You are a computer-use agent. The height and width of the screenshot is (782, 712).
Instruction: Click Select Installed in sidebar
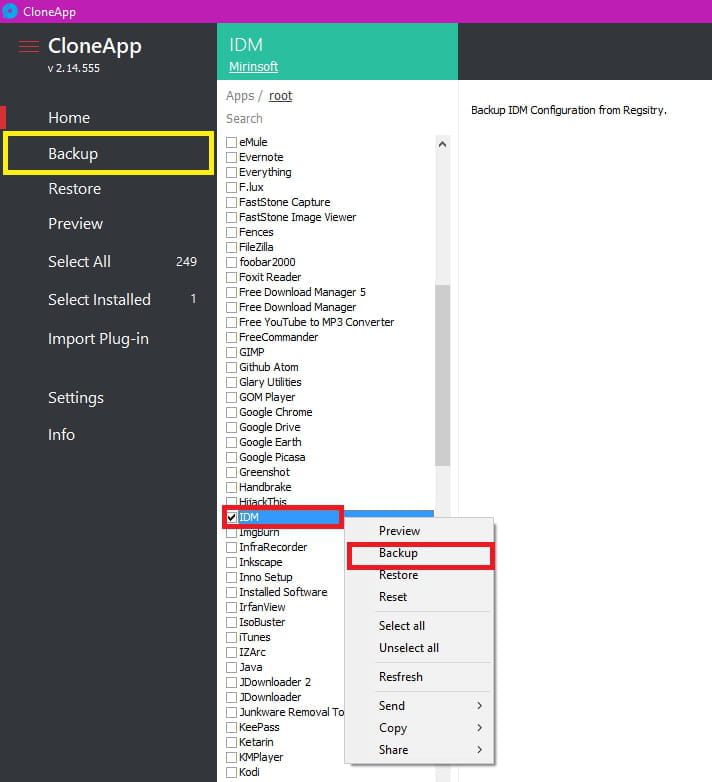point(99,299)
